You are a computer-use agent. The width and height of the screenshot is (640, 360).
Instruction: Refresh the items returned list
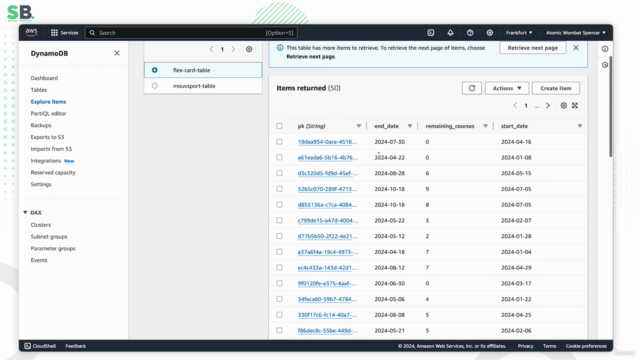pyautogui.click(x=472, y=88)
